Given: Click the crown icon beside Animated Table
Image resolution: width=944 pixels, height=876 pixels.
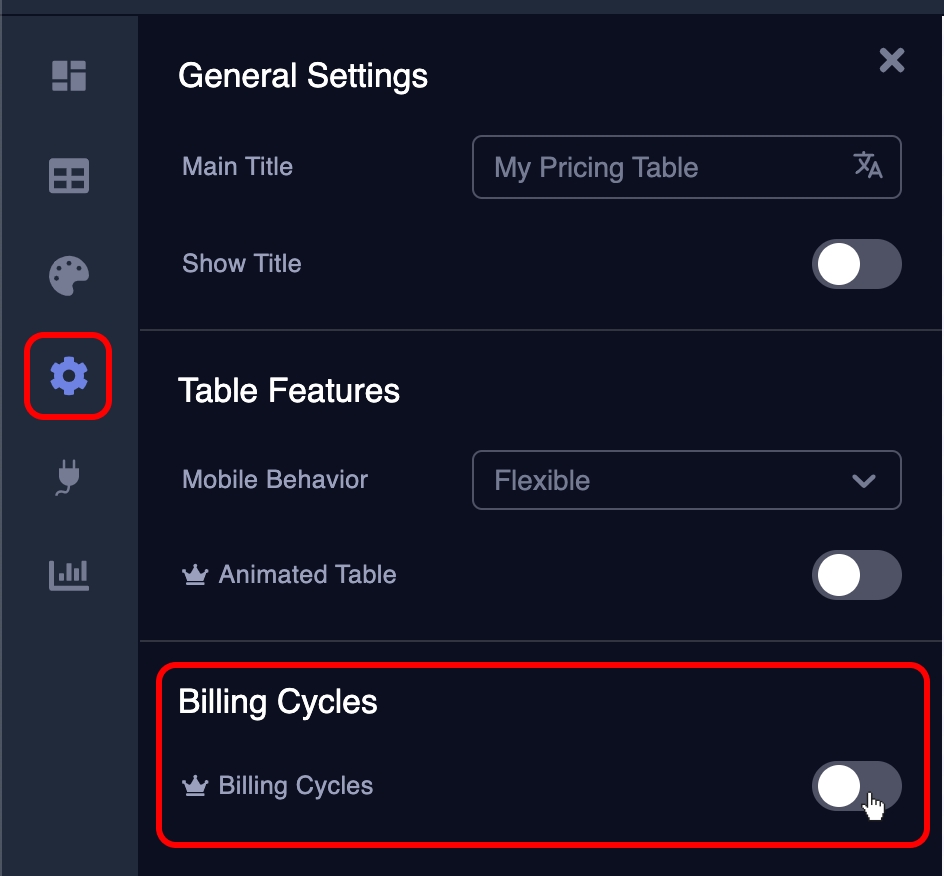Looking at the screenshot, I should pos(194,576).
